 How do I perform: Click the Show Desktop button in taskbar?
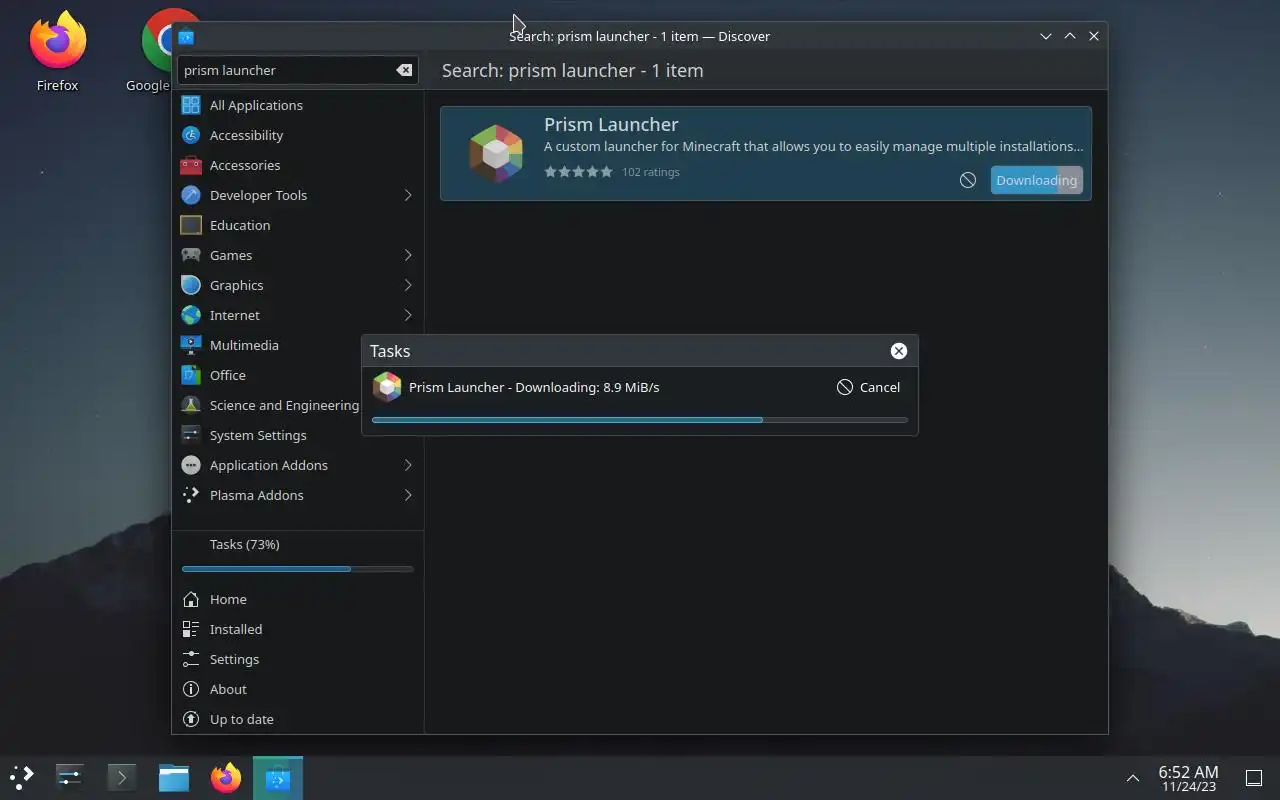1253,778
